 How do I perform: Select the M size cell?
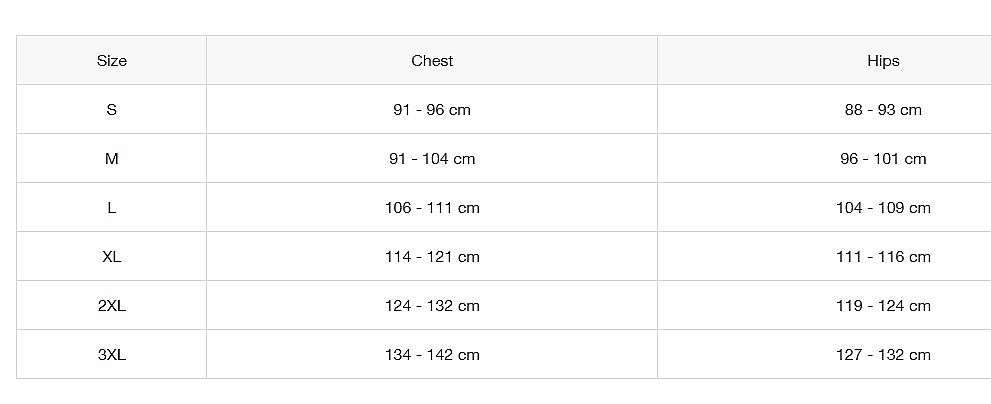112,159
